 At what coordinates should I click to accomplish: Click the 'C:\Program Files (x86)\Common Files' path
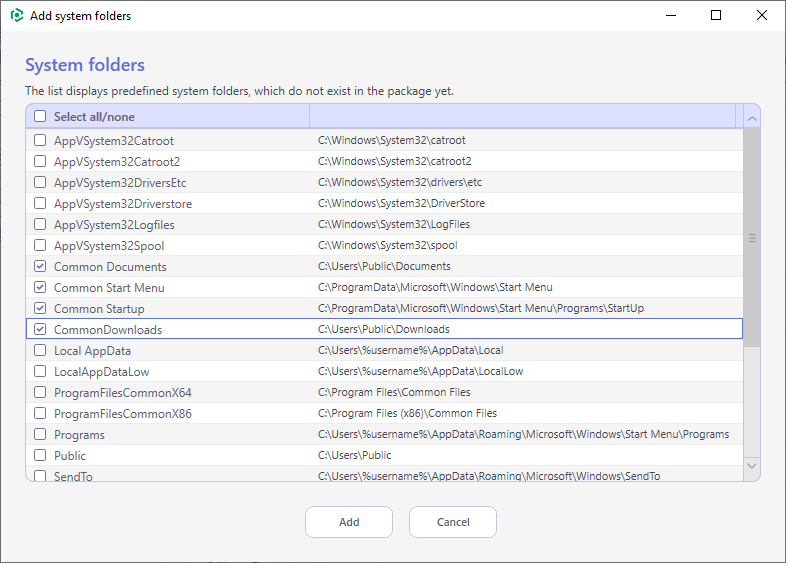tap(407, 413)
